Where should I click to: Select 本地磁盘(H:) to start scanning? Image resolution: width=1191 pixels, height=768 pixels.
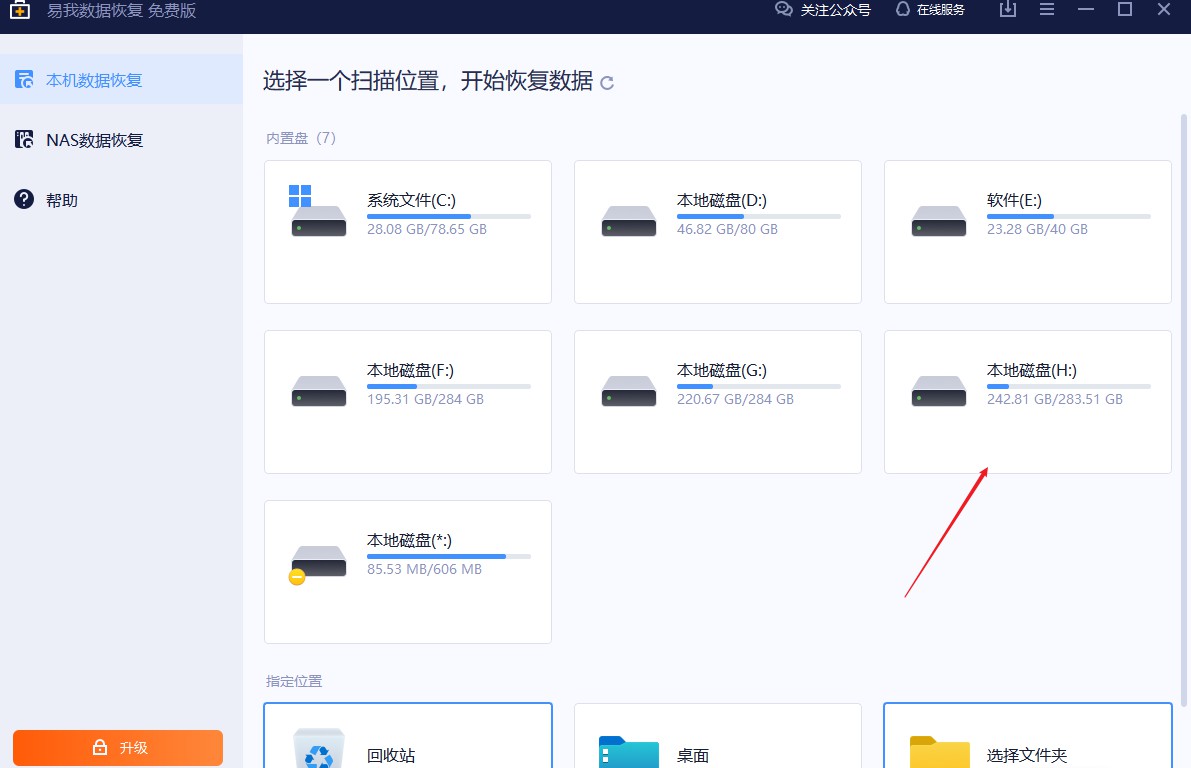pos(1027,401)
